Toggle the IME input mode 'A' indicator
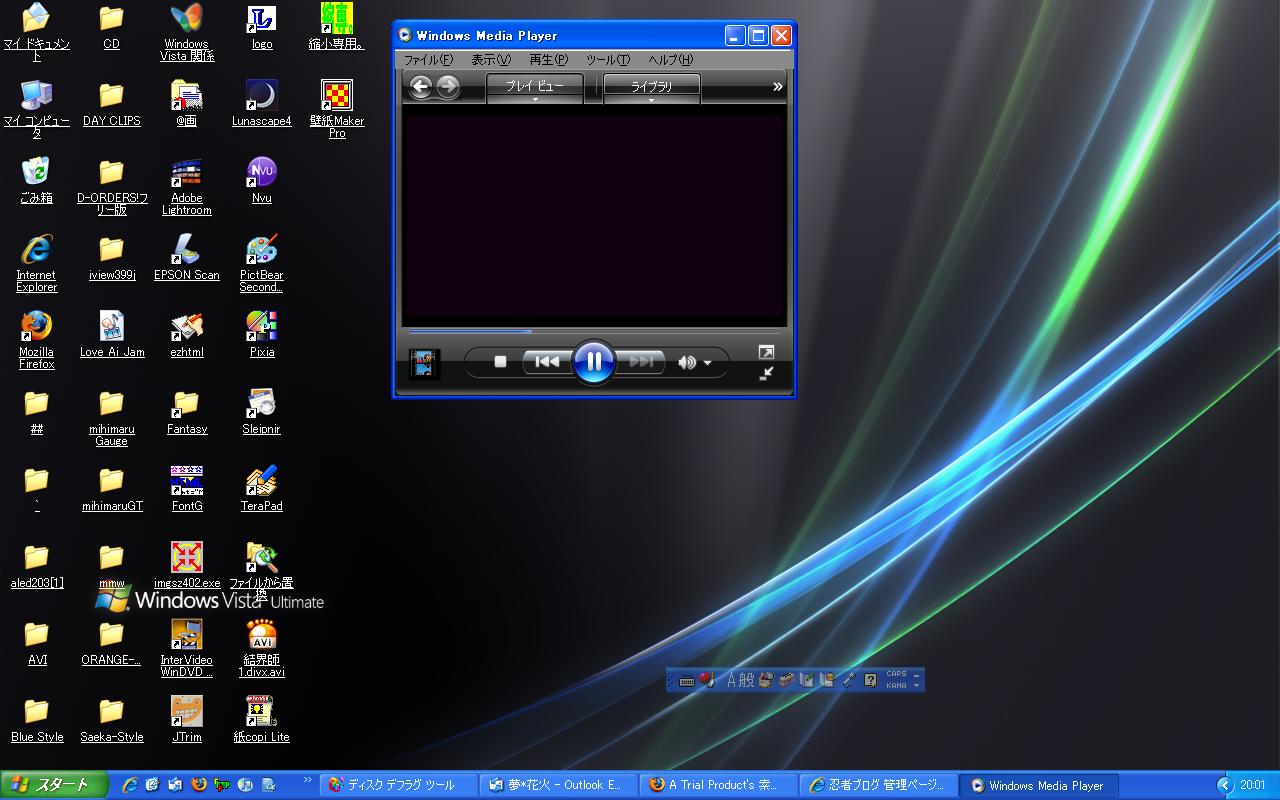Image resolution: width=1280 pixels, height=800 pixels. coord(732,680)
